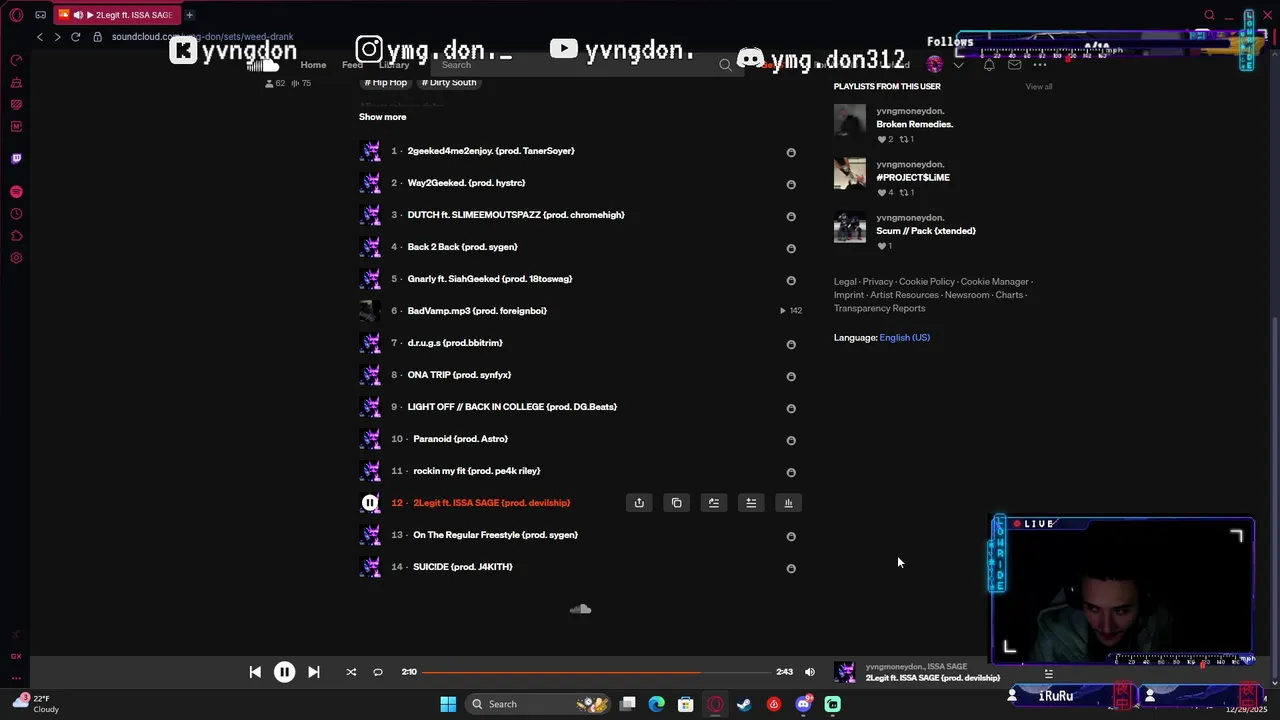The image size is (1280, 720).
Task: Toggle repeat in the player bar
Action: coord(378,672)
